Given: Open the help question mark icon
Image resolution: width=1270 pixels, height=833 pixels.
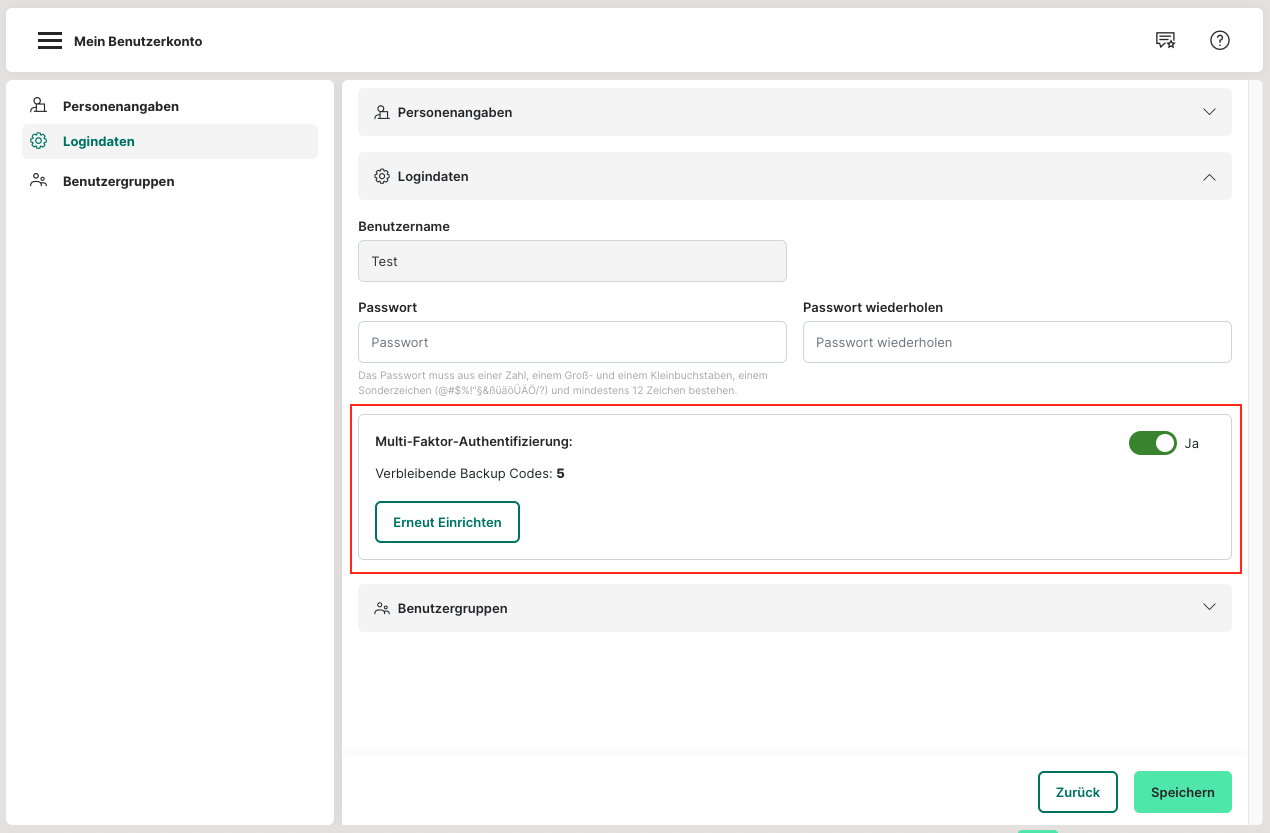Looking at the screenshot, I should [x=1219, y=40].
